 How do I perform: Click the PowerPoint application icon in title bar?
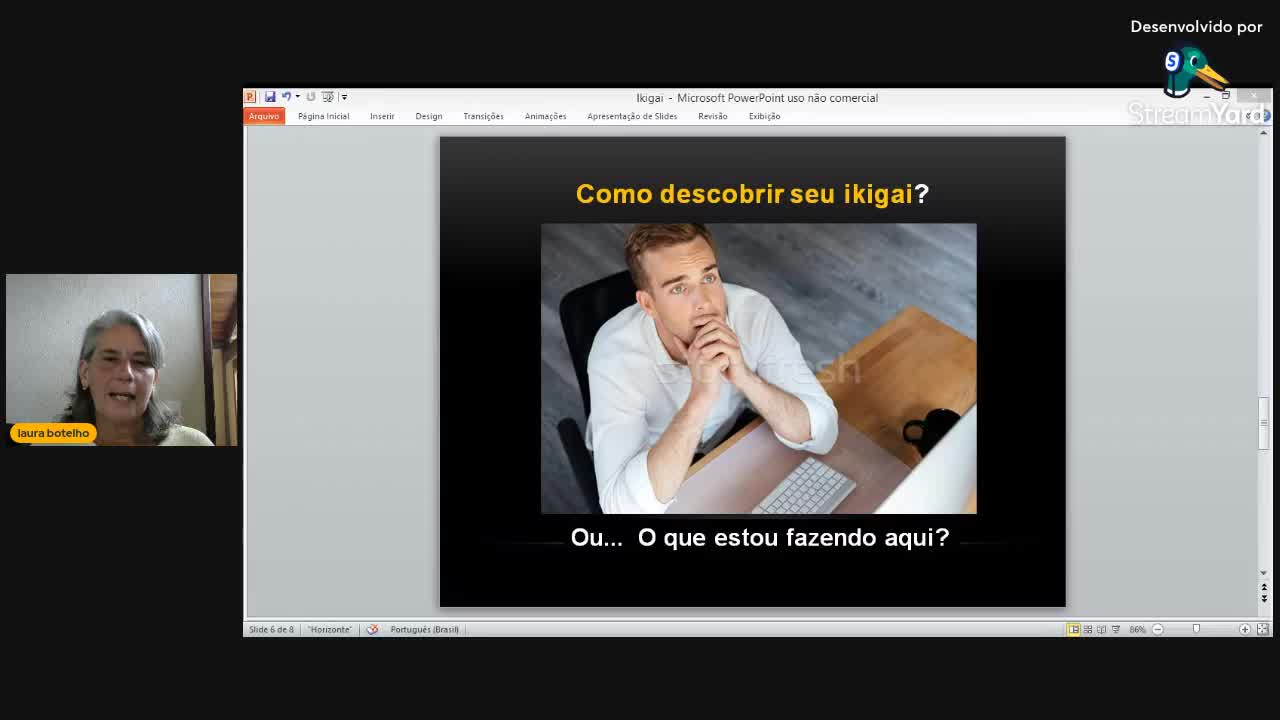coord(250,97)
